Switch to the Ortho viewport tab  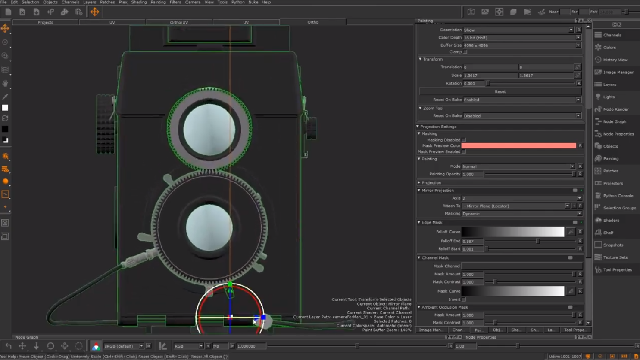click(313, 22)
